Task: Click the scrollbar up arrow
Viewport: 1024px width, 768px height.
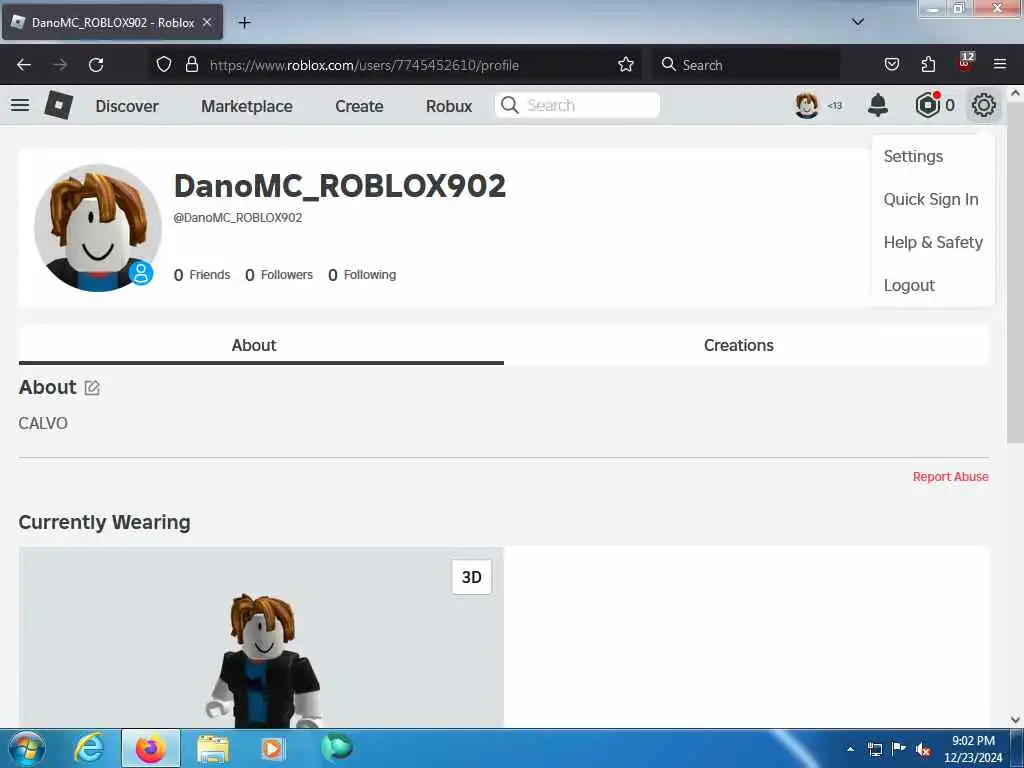Action: [x=1015, y=93]
